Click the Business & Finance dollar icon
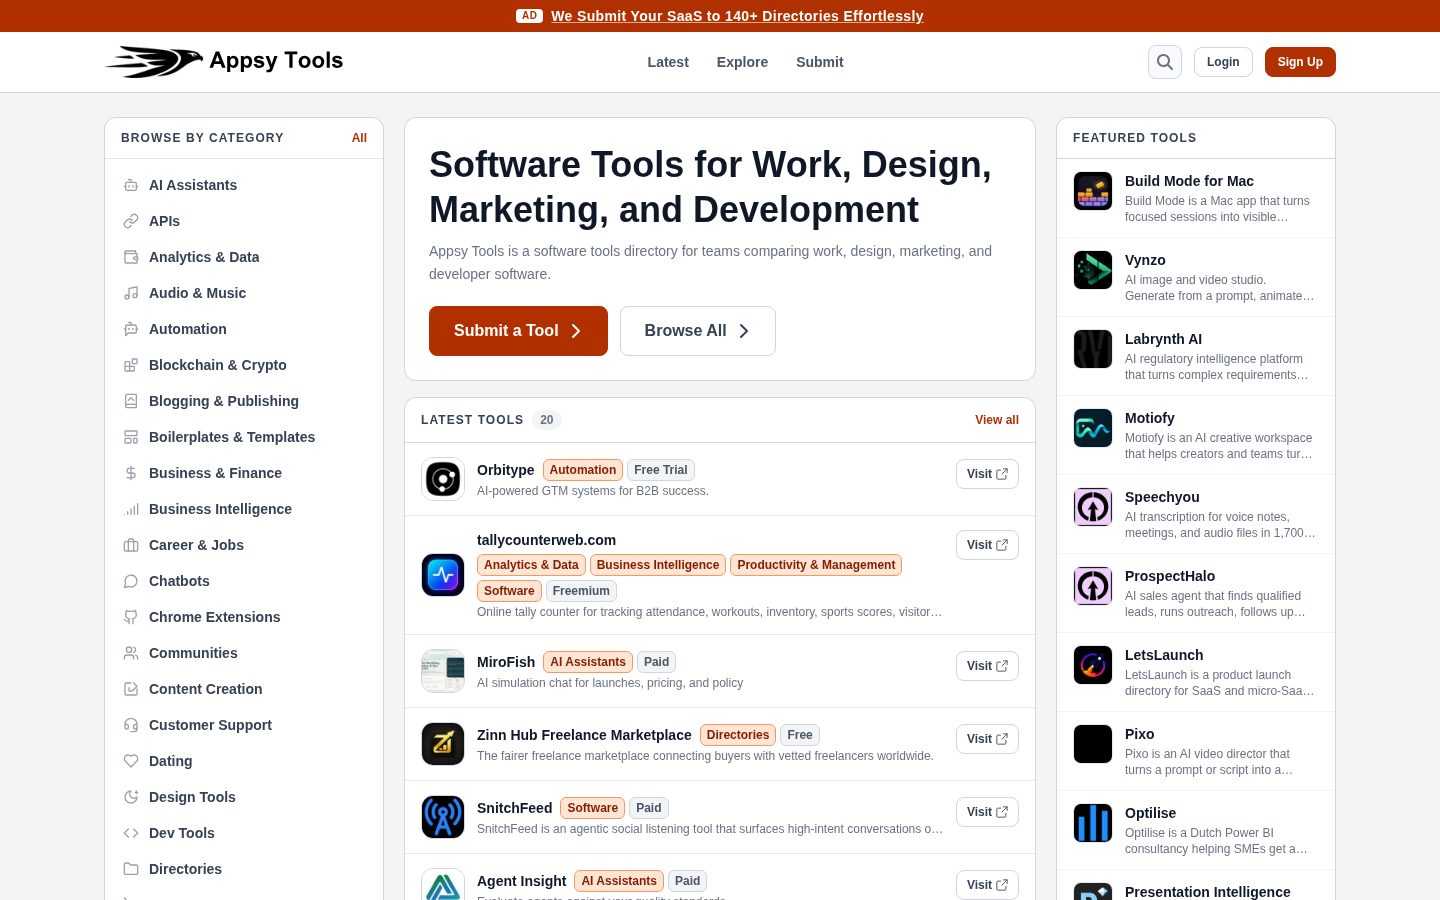1440x900 pixels. 131,473
